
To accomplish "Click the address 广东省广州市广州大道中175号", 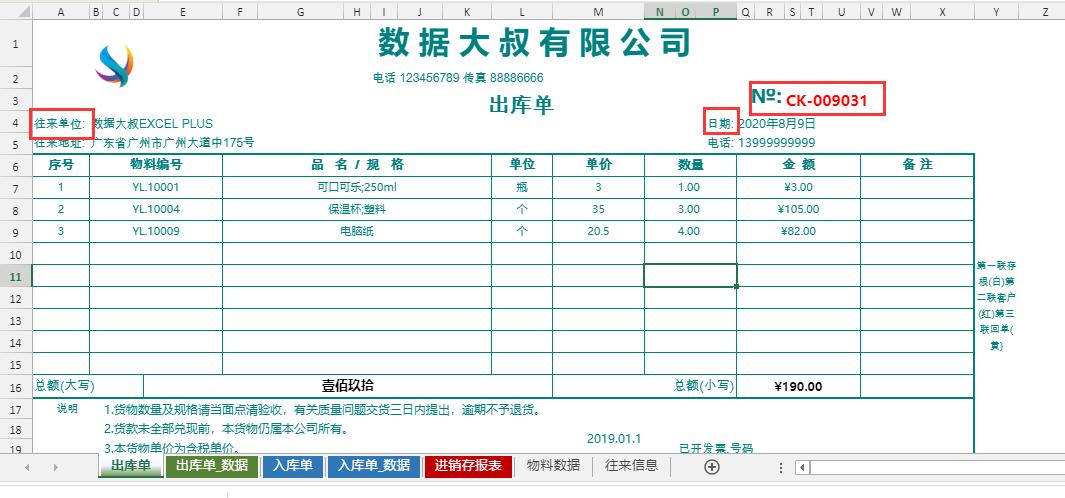I will coord(173,143).
